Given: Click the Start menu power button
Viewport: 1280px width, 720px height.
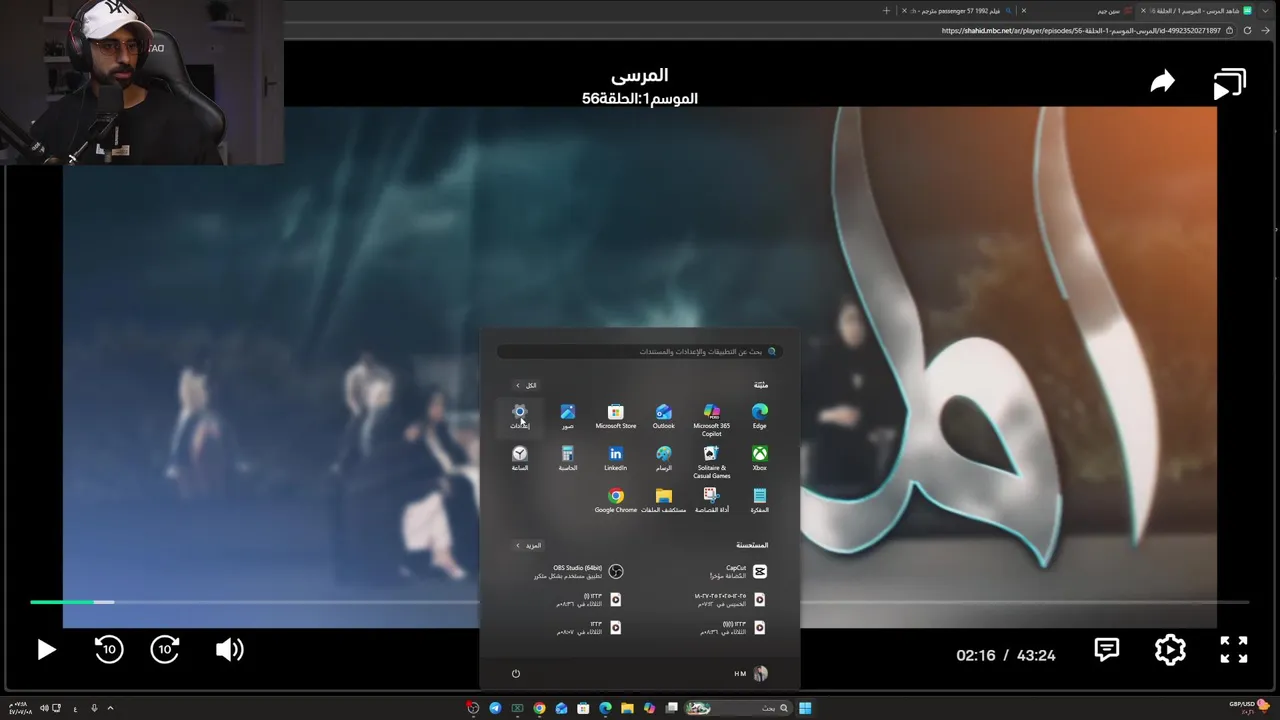Looking at the screenshot, I should point(516,673).
